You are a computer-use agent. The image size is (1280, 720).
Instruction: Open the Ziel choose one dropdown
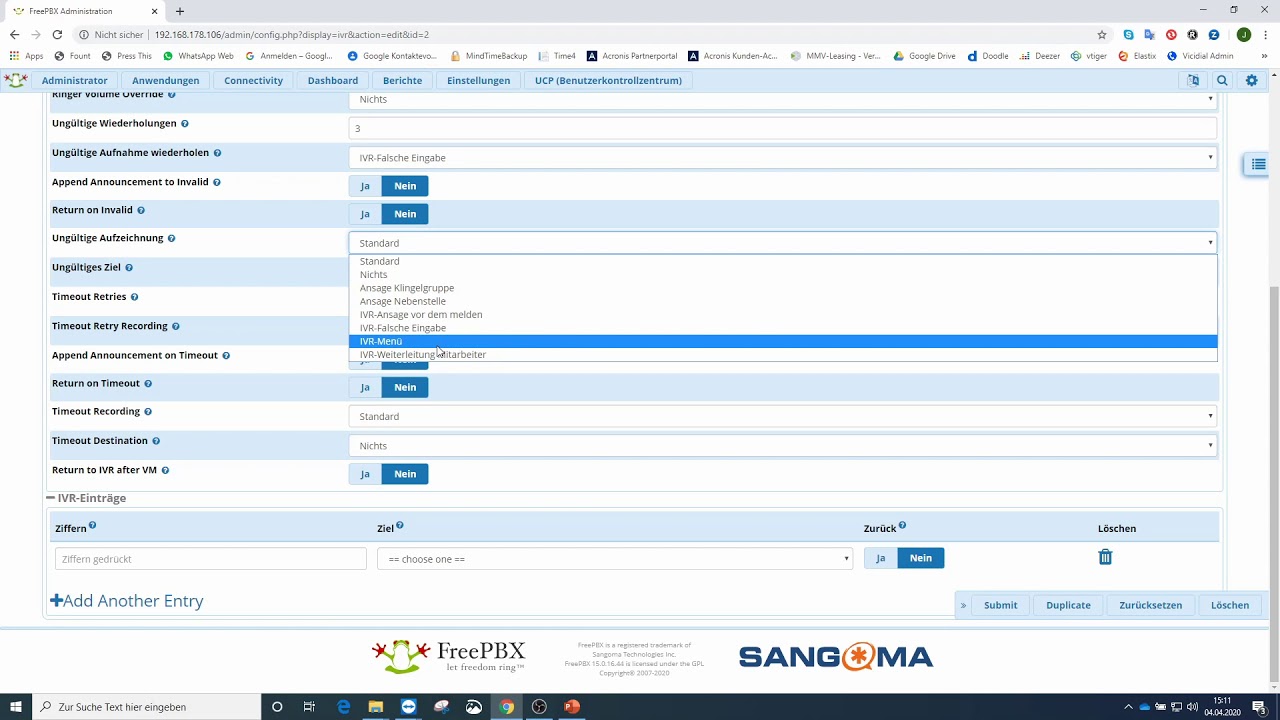[615, 559]
